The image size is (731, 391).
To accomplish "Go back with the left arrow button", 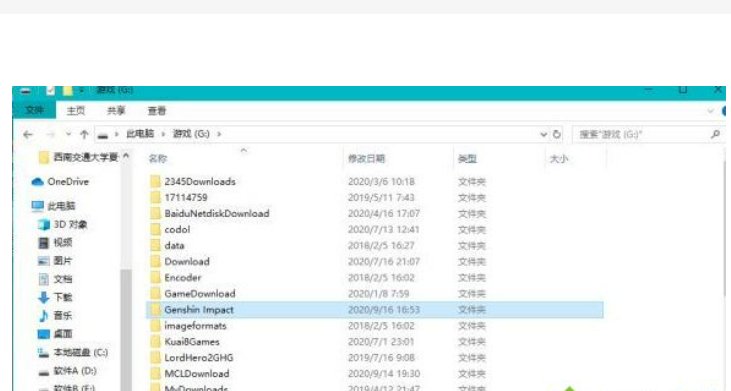I will tap(28, 135).
